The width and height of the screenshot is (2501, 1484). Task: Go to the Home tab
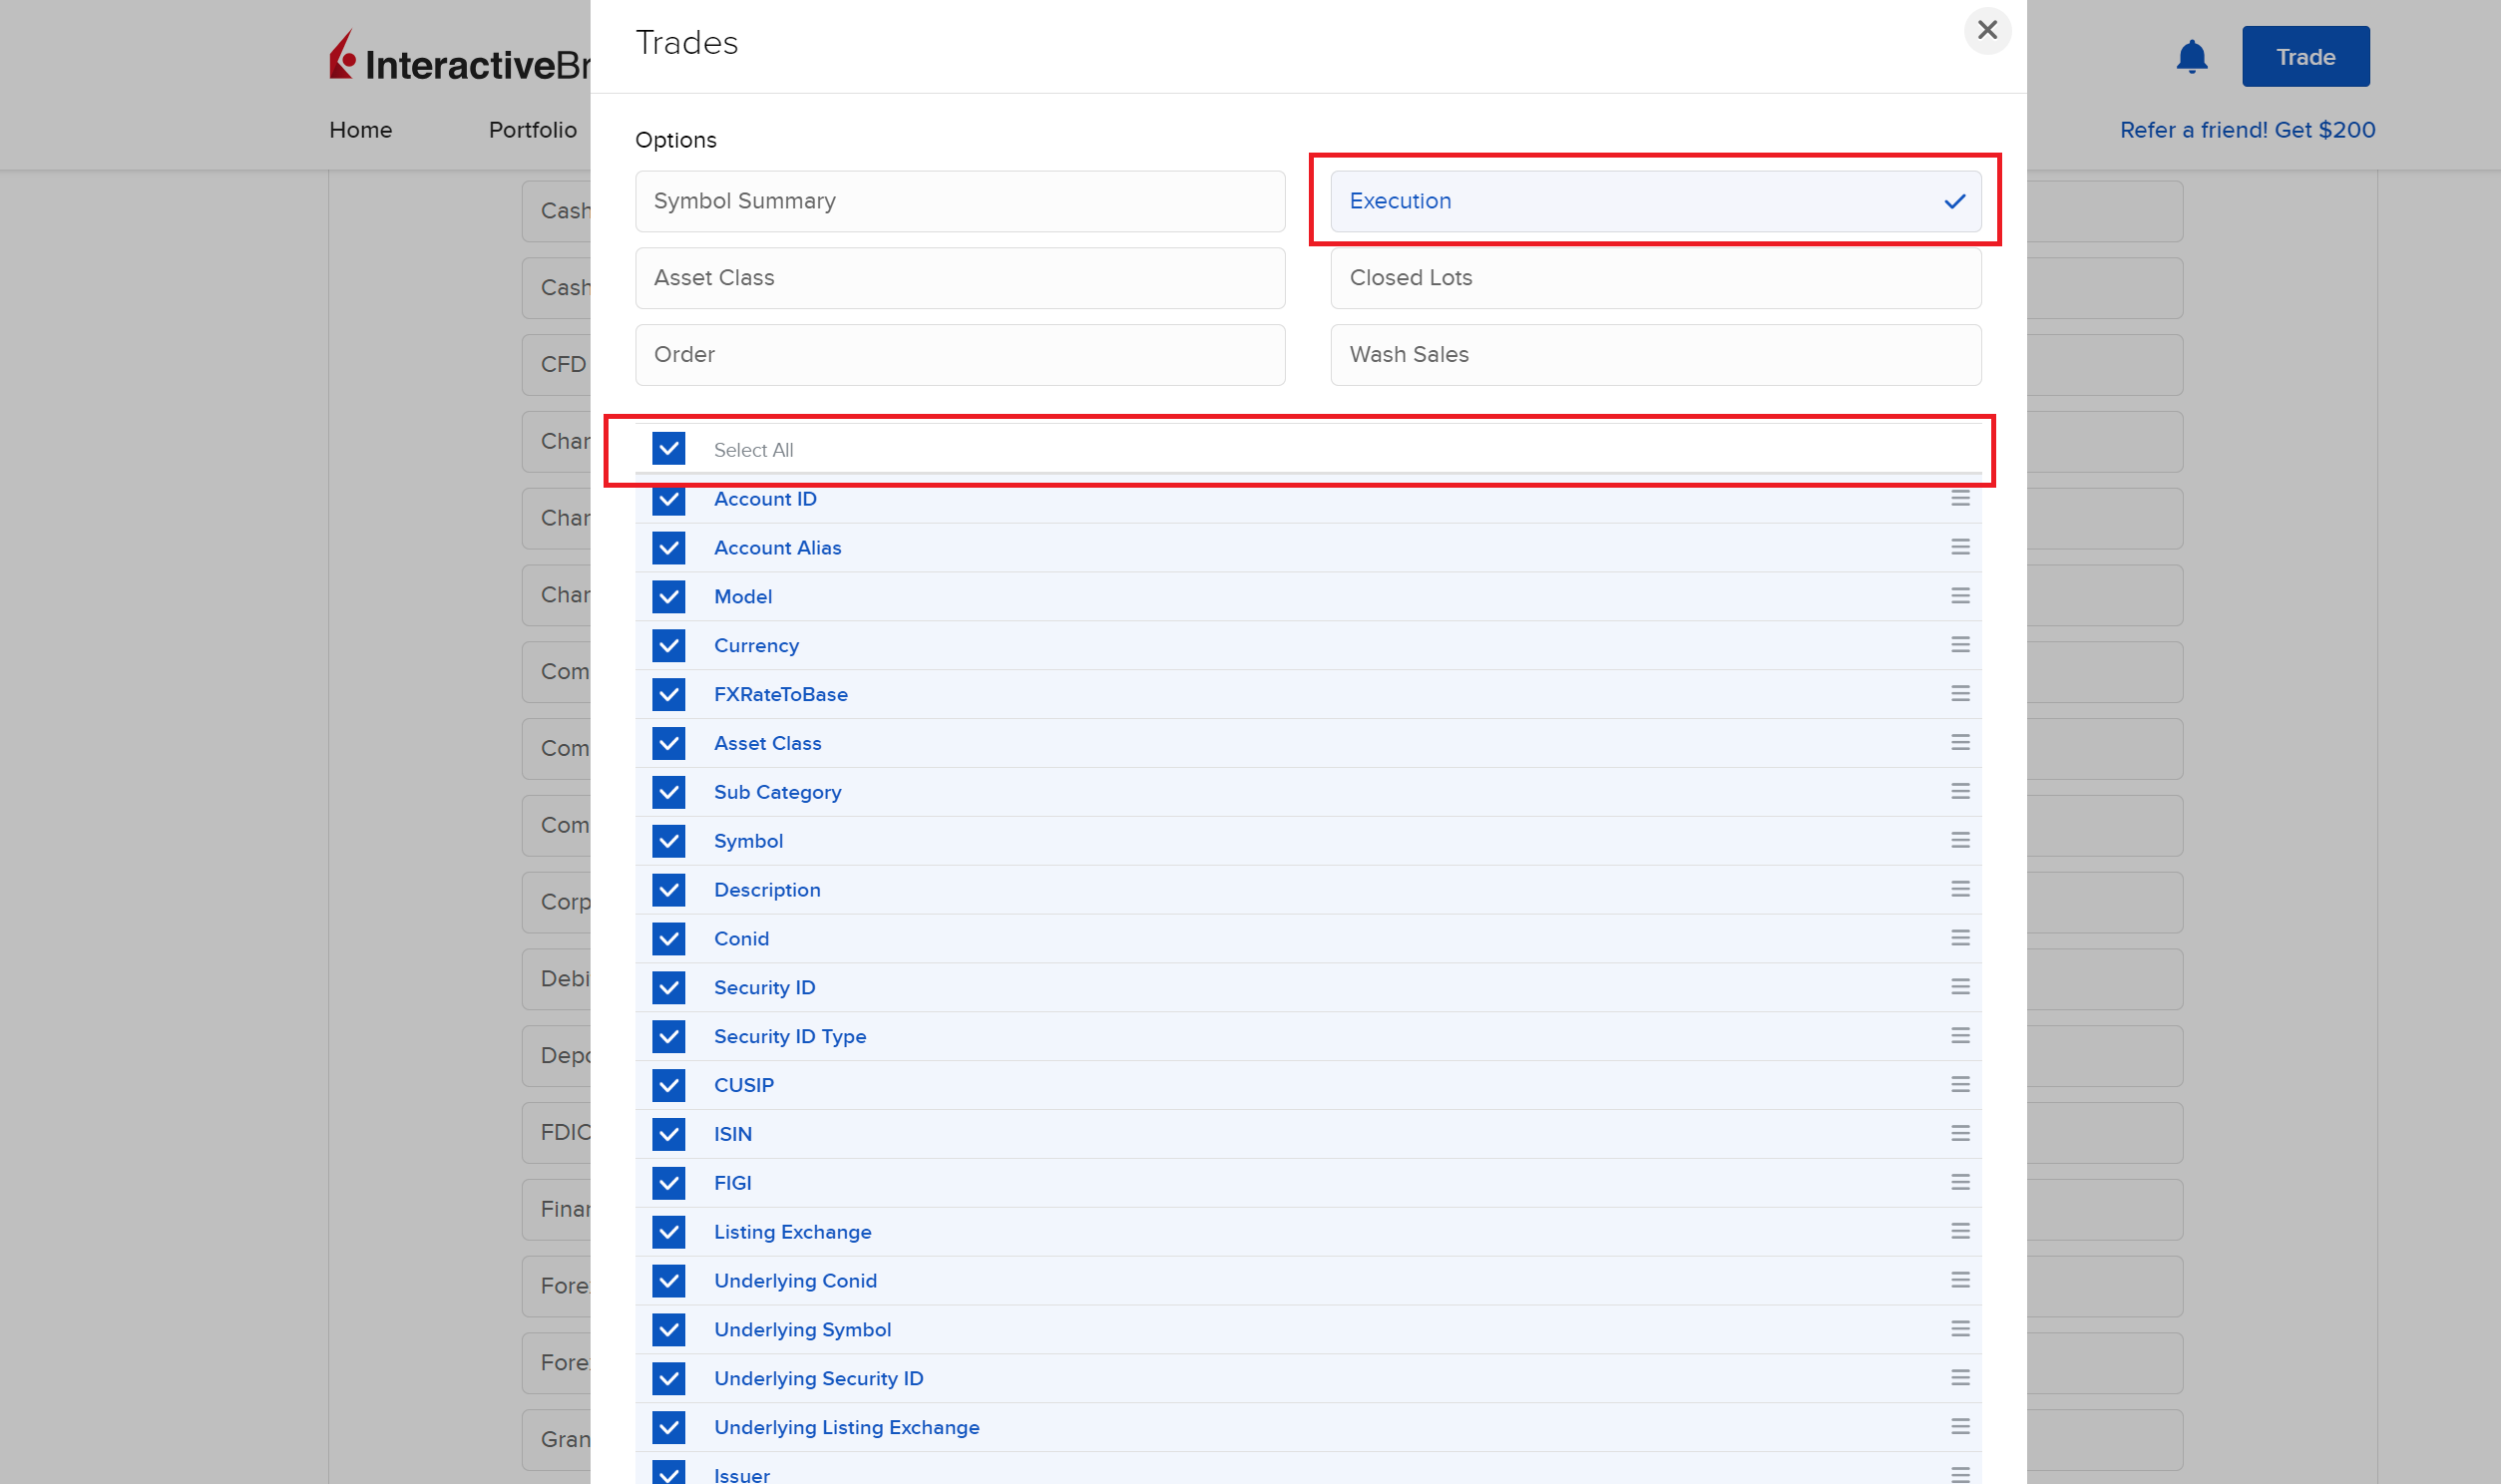point(360,130)
